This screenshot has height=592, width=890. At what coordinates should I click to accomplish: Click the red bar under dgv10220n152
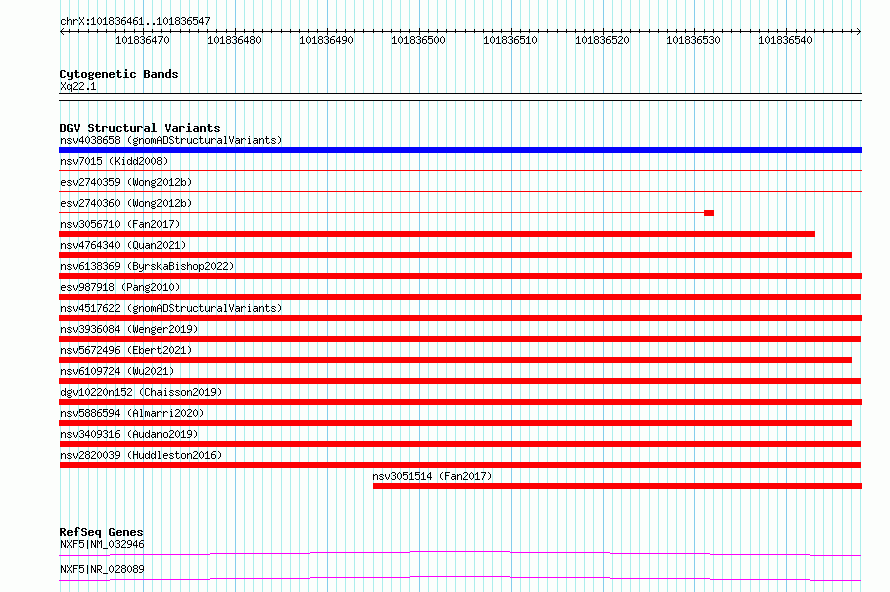coord(460,402)
